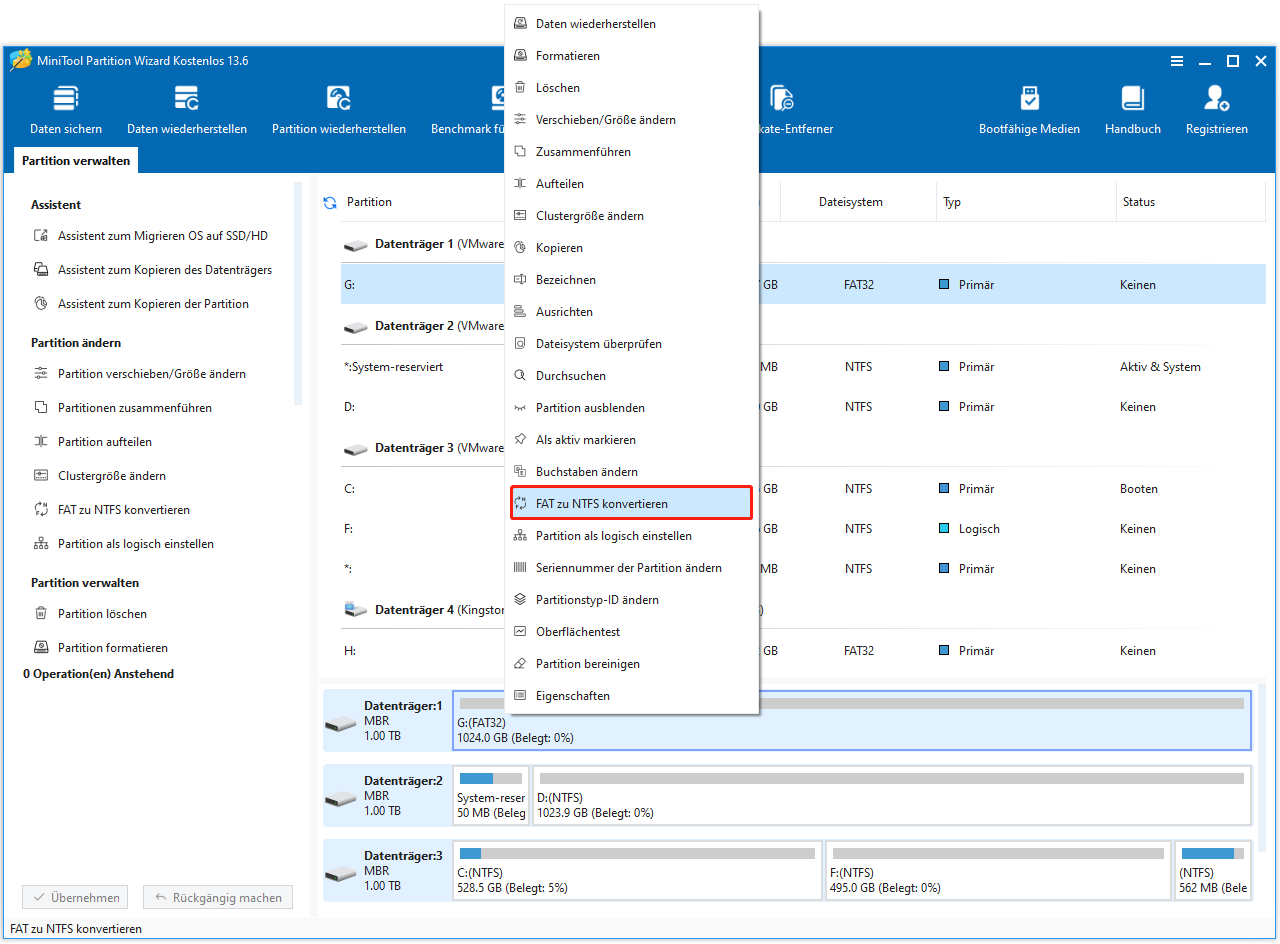Select Partition als logisch einstellen in sidebar
Viewport: 1280px width, 944px height.
tap(124, 544)
